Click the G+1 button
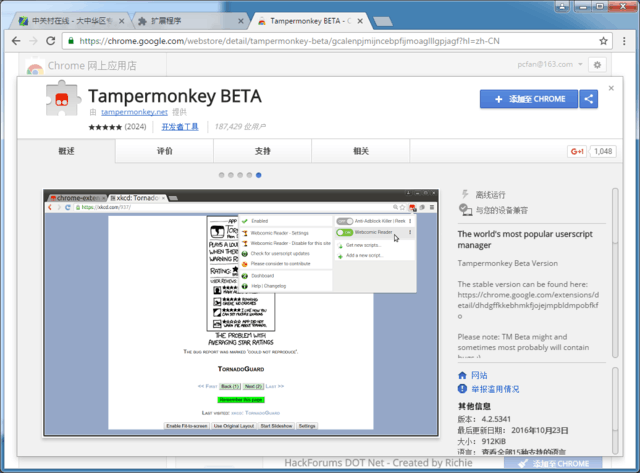This screenshot has width=640, height=473. 577,151
